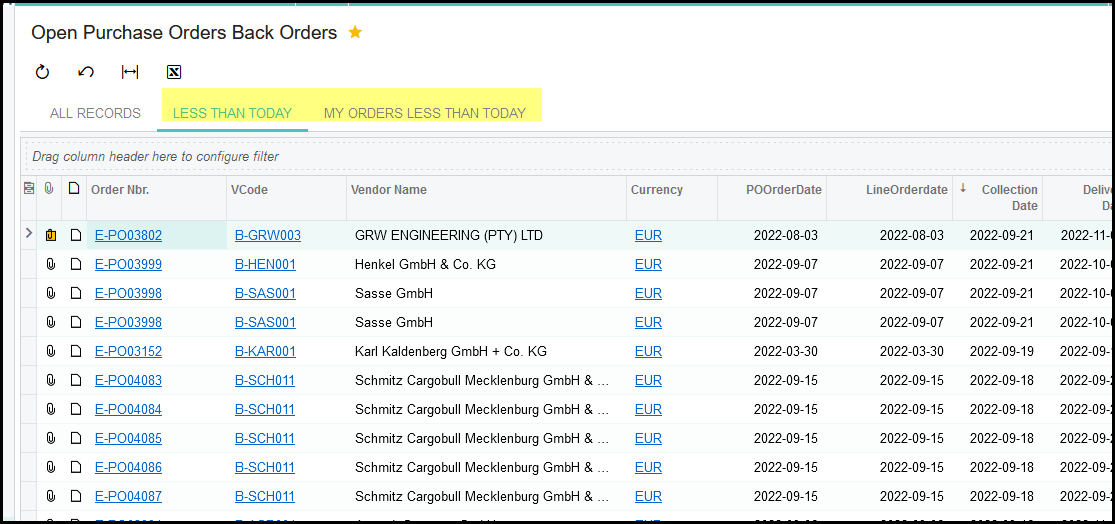1115x524 pixels.
Task: Expand the row arrow beside E-PO03802
Action: click(29, 234)
